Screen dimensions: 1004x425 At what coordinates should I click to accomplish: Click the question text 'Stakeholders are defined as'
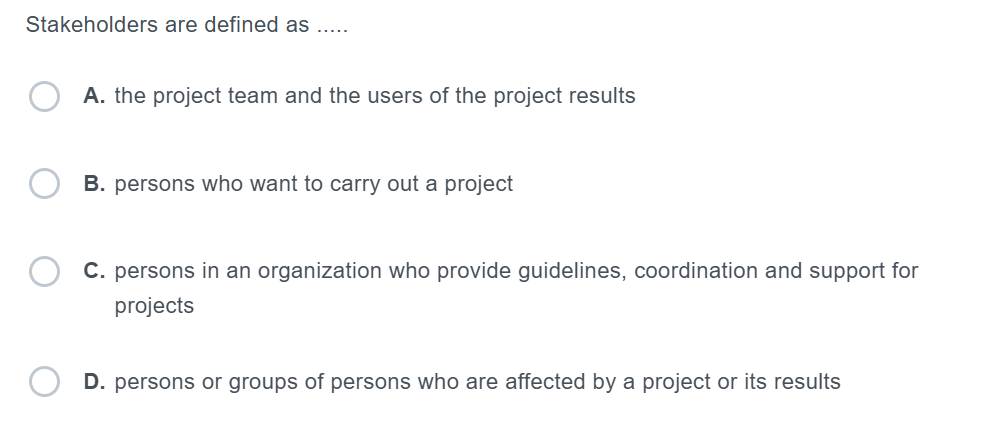pos(167,26)
